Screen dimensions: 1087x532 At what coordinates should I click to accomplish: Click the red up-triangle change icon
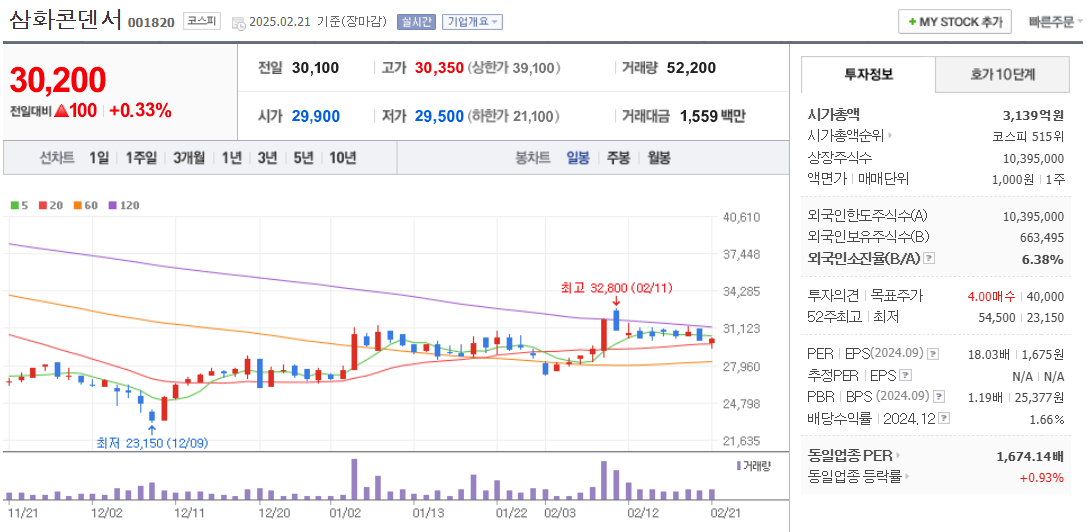coord(60,110)
